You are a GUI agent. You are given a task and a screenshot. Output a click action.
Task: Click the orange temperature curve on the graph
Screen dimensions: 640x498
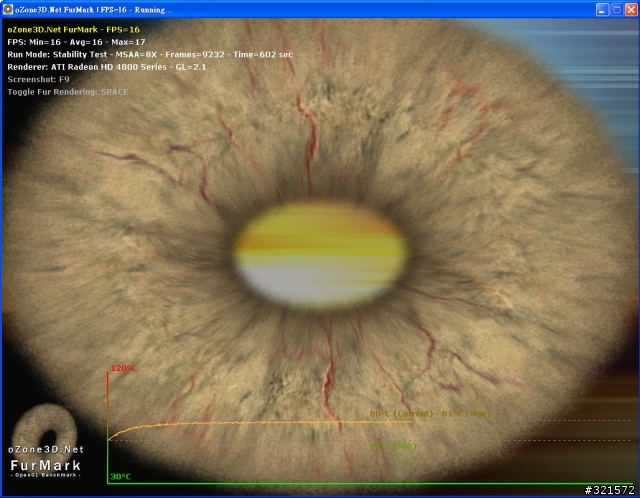[261, 423]
